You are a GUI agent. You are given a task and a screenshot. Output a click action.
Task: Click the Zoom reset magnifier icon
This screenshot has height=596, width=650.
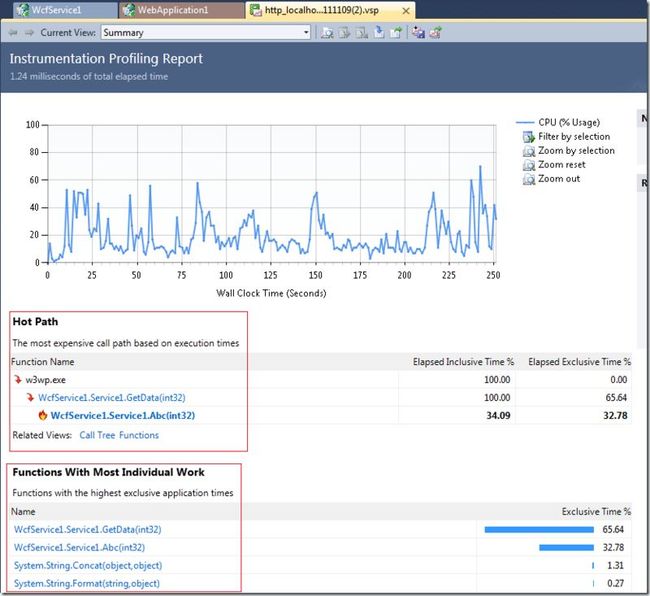point(529,165)
